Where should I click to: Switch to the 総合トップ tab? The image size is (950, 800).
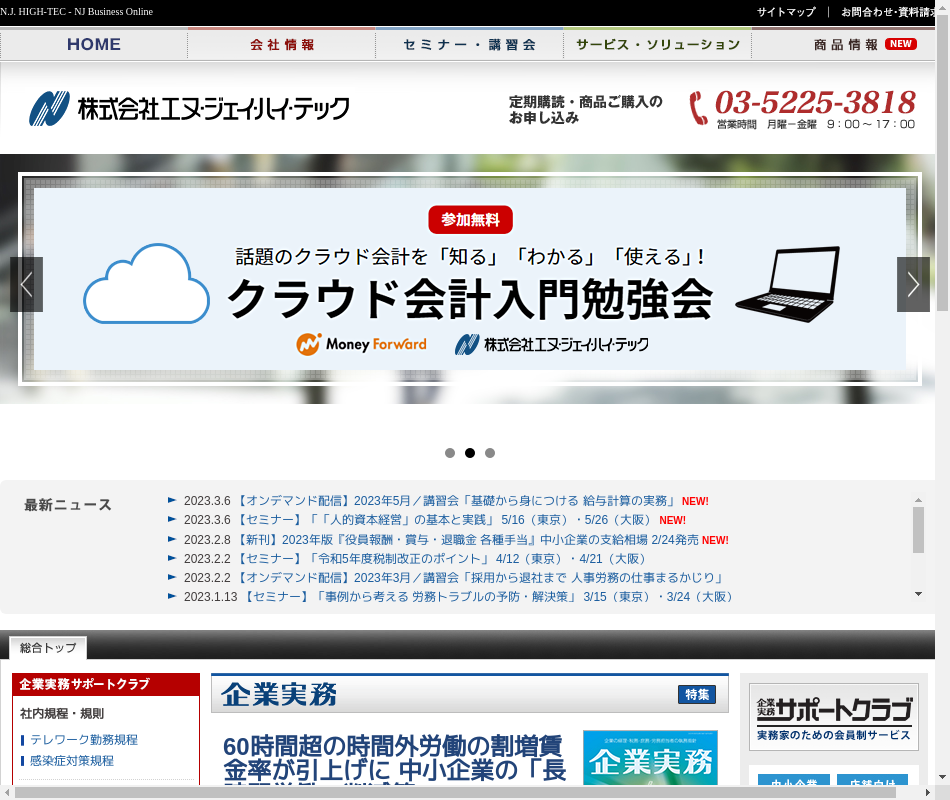click(x=48, y=648)
